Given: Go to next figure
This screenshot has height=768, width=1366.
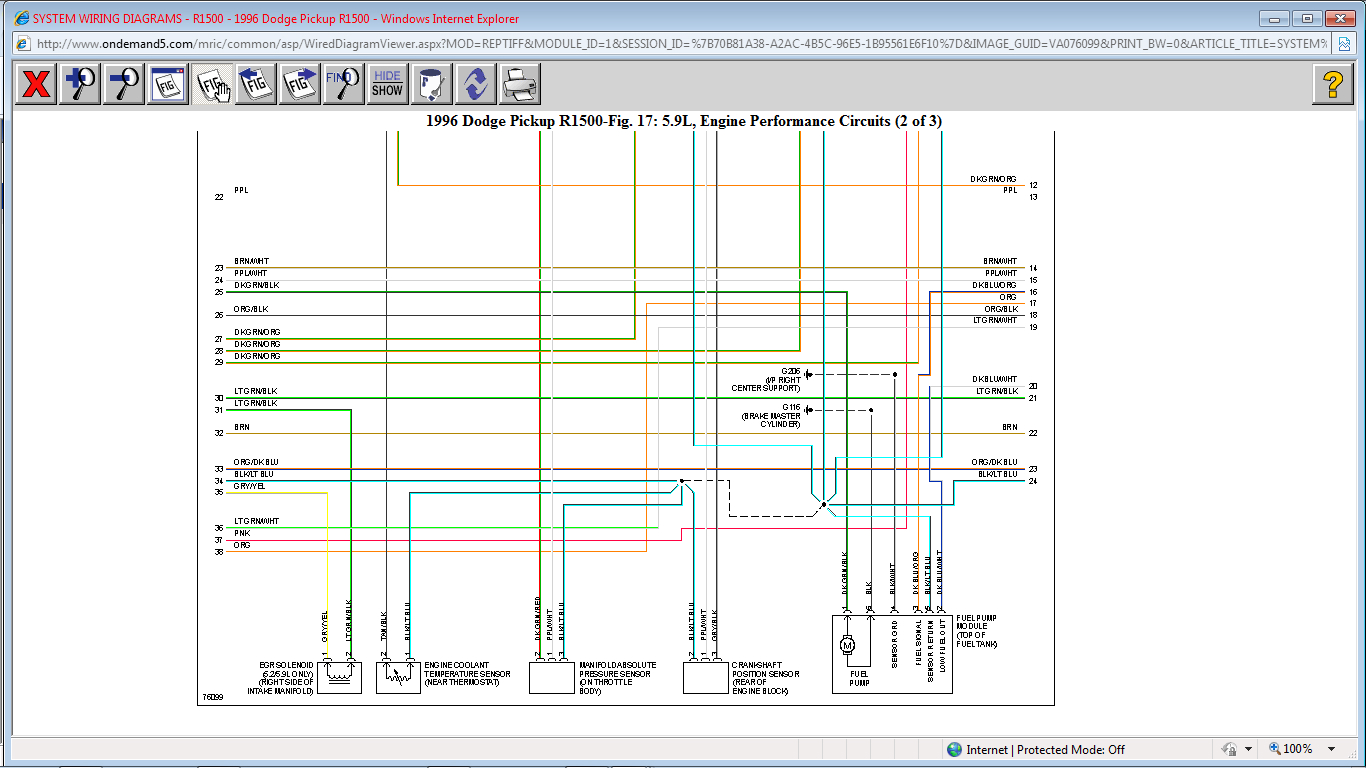Looking at the screenshot, I should point(300,84).
